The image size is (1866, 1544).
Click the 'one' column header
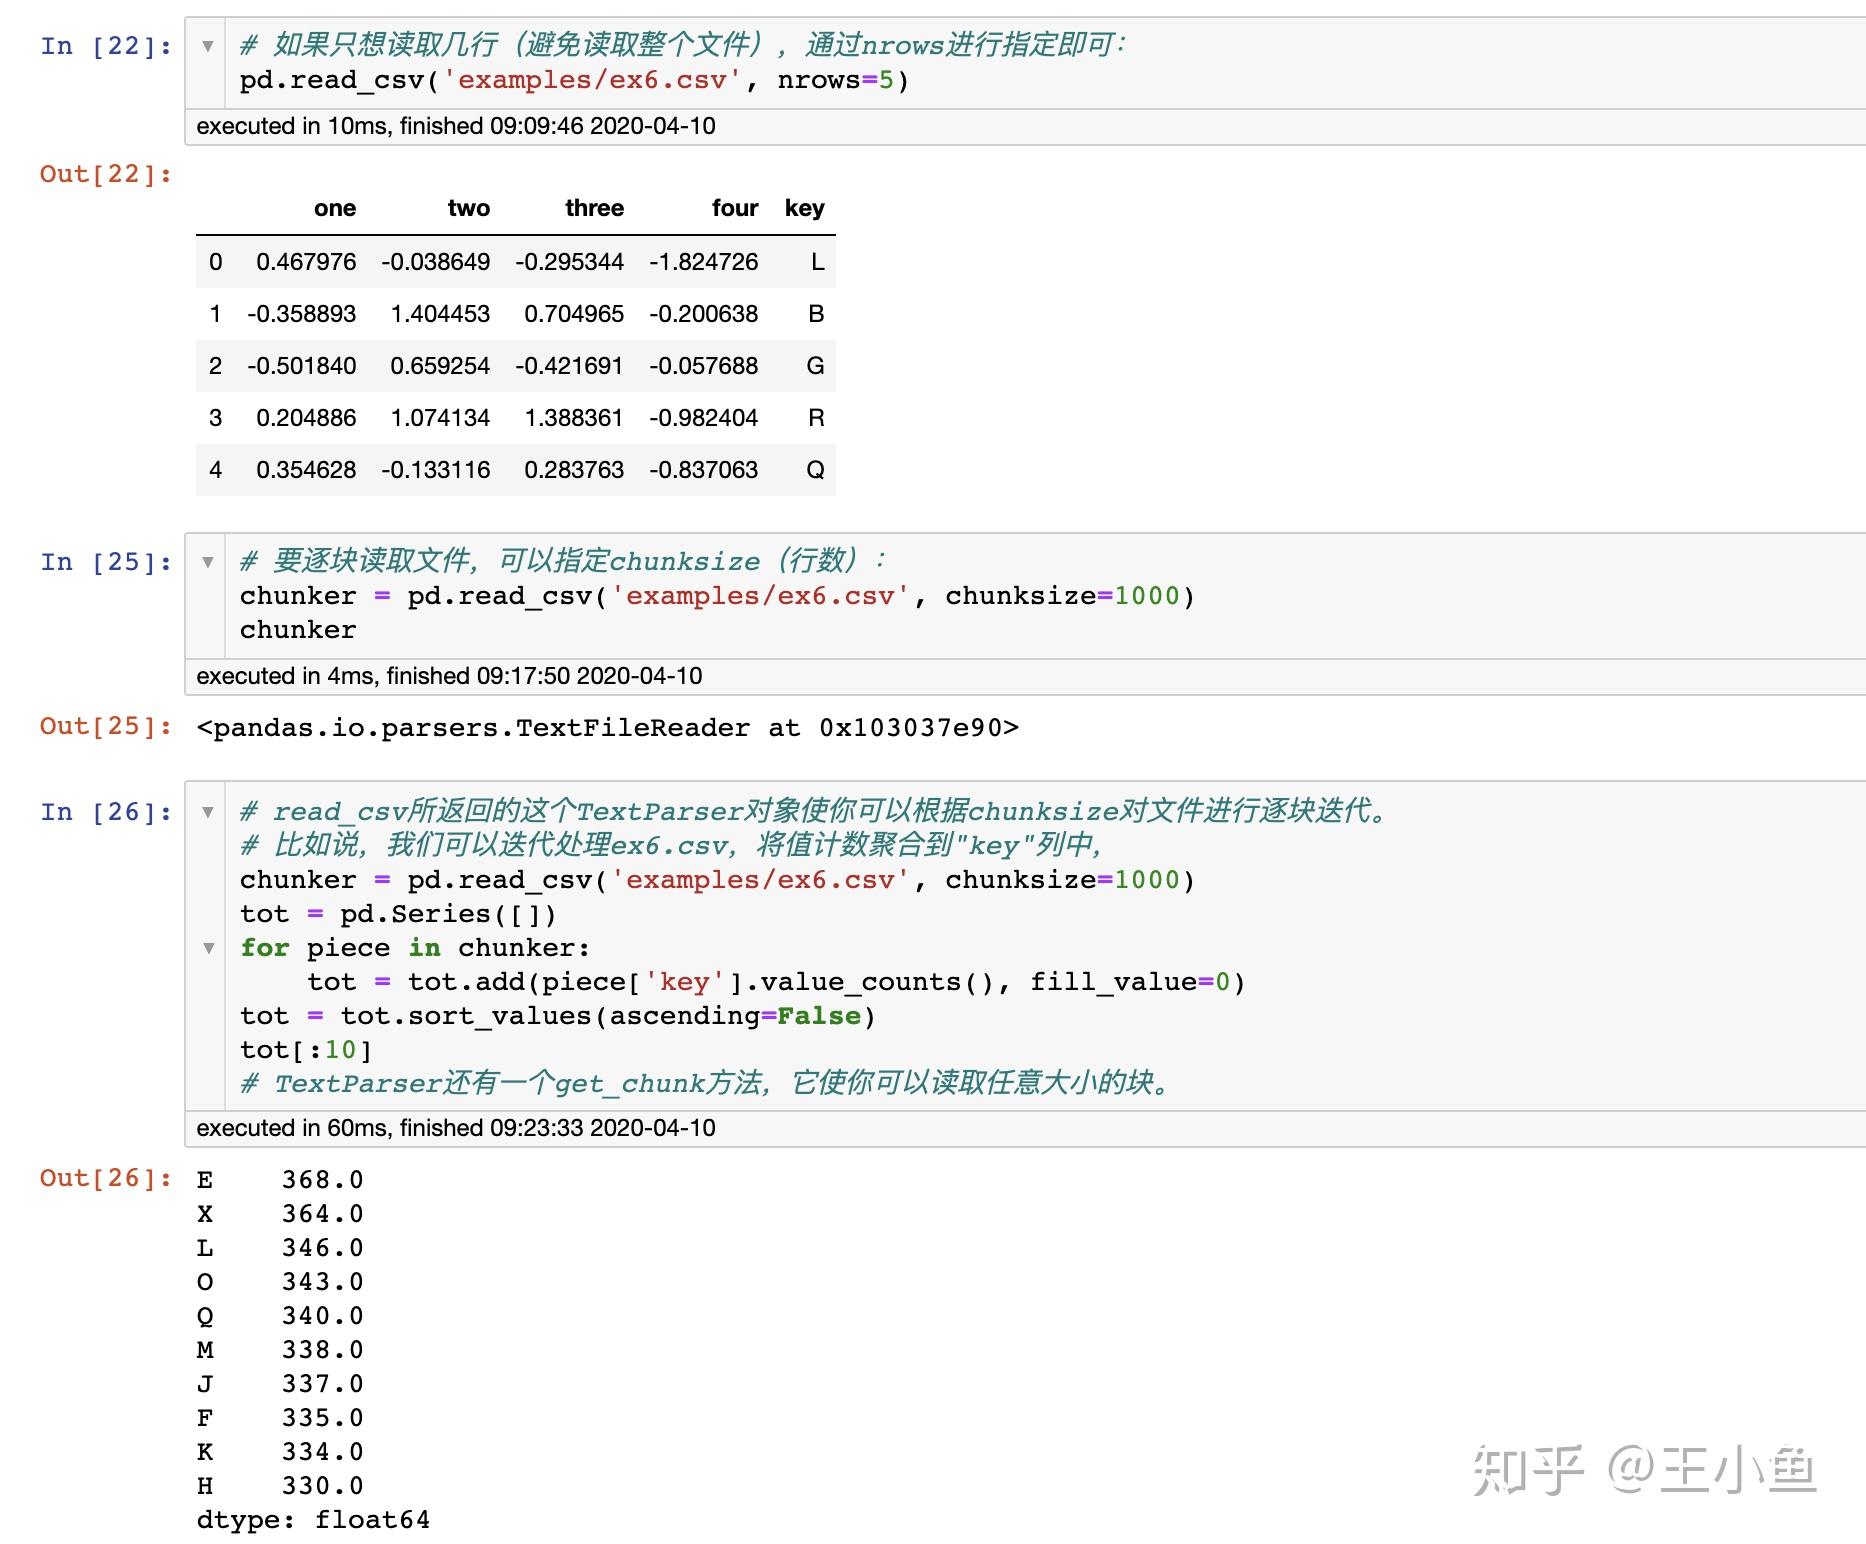(x=335, y=208)
